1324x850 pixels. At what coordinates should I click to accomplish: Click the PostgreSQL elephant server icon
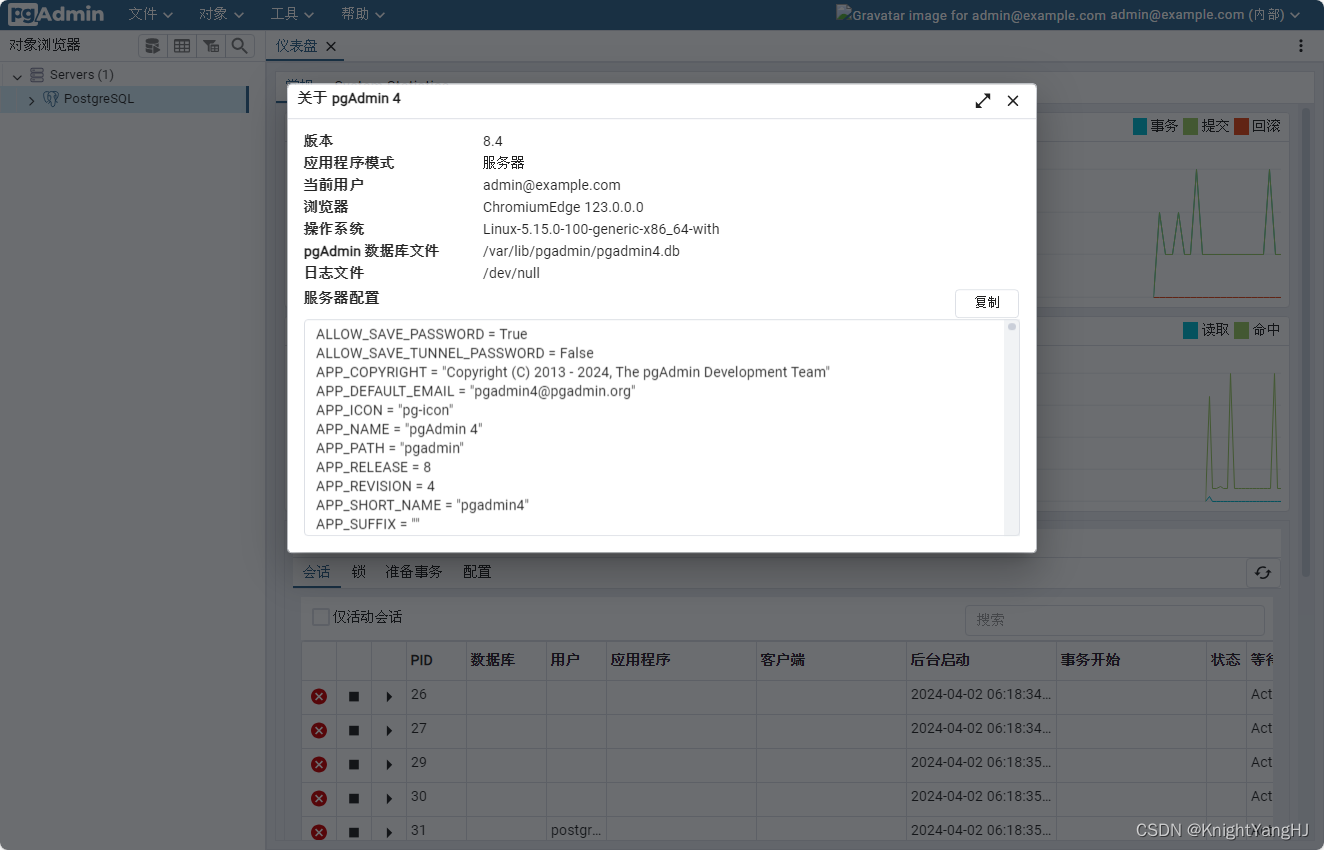click(51, 99)
